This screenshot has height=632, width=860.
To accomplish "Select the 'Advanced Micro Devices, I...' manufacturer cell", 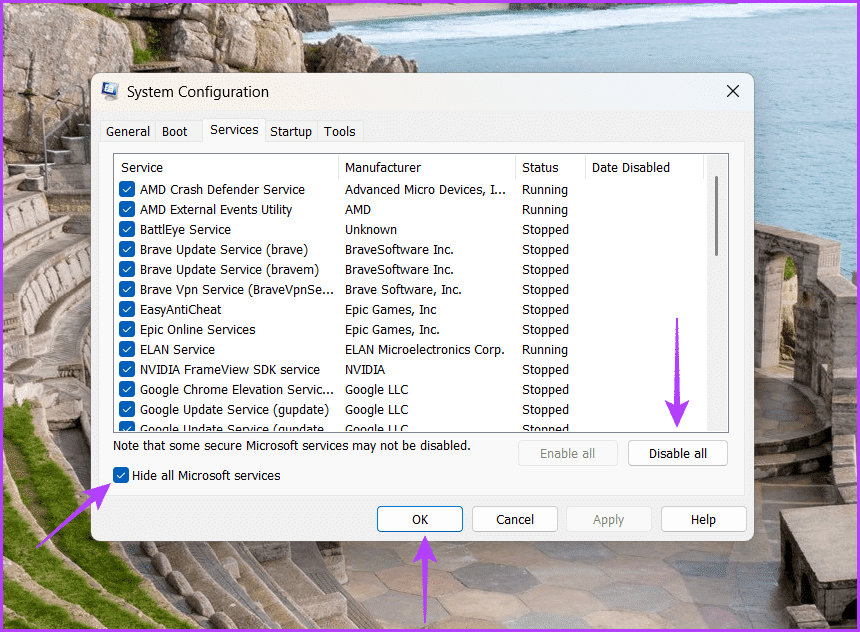I will click(x=425, y=189).
